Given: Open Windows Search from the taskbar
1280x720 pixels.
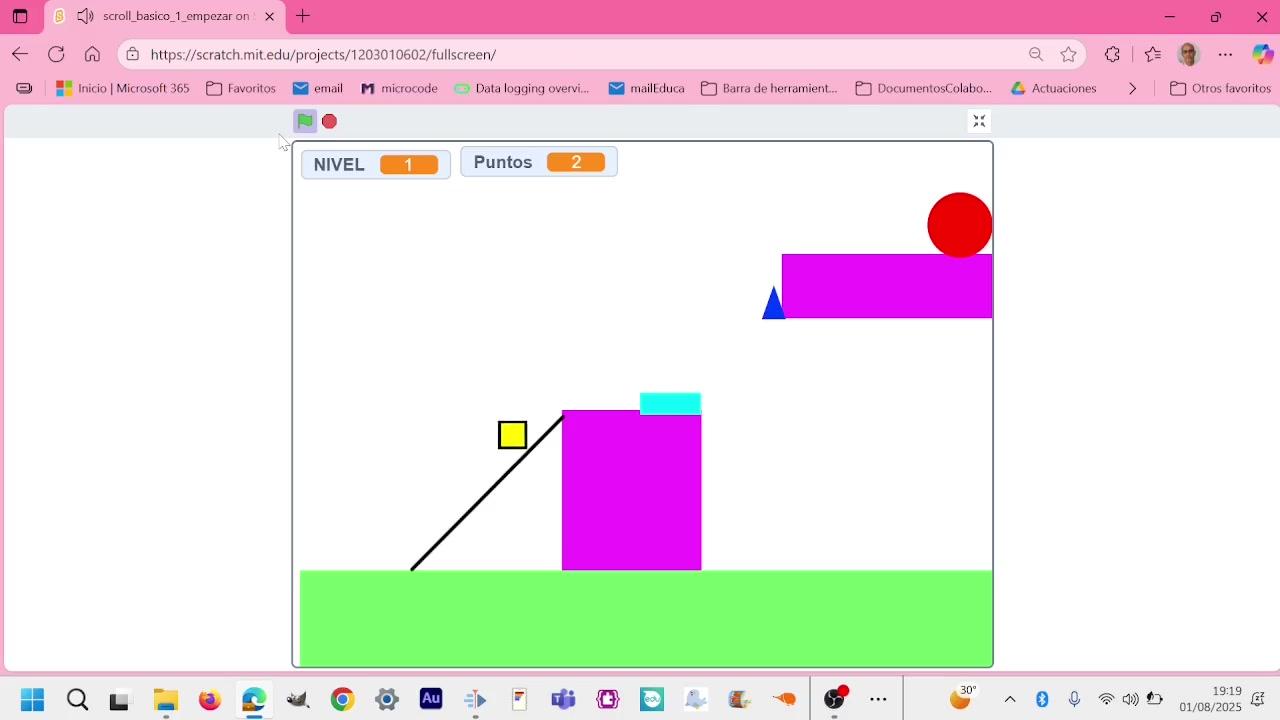Looking at the screenshot, I should coord(77,699).
